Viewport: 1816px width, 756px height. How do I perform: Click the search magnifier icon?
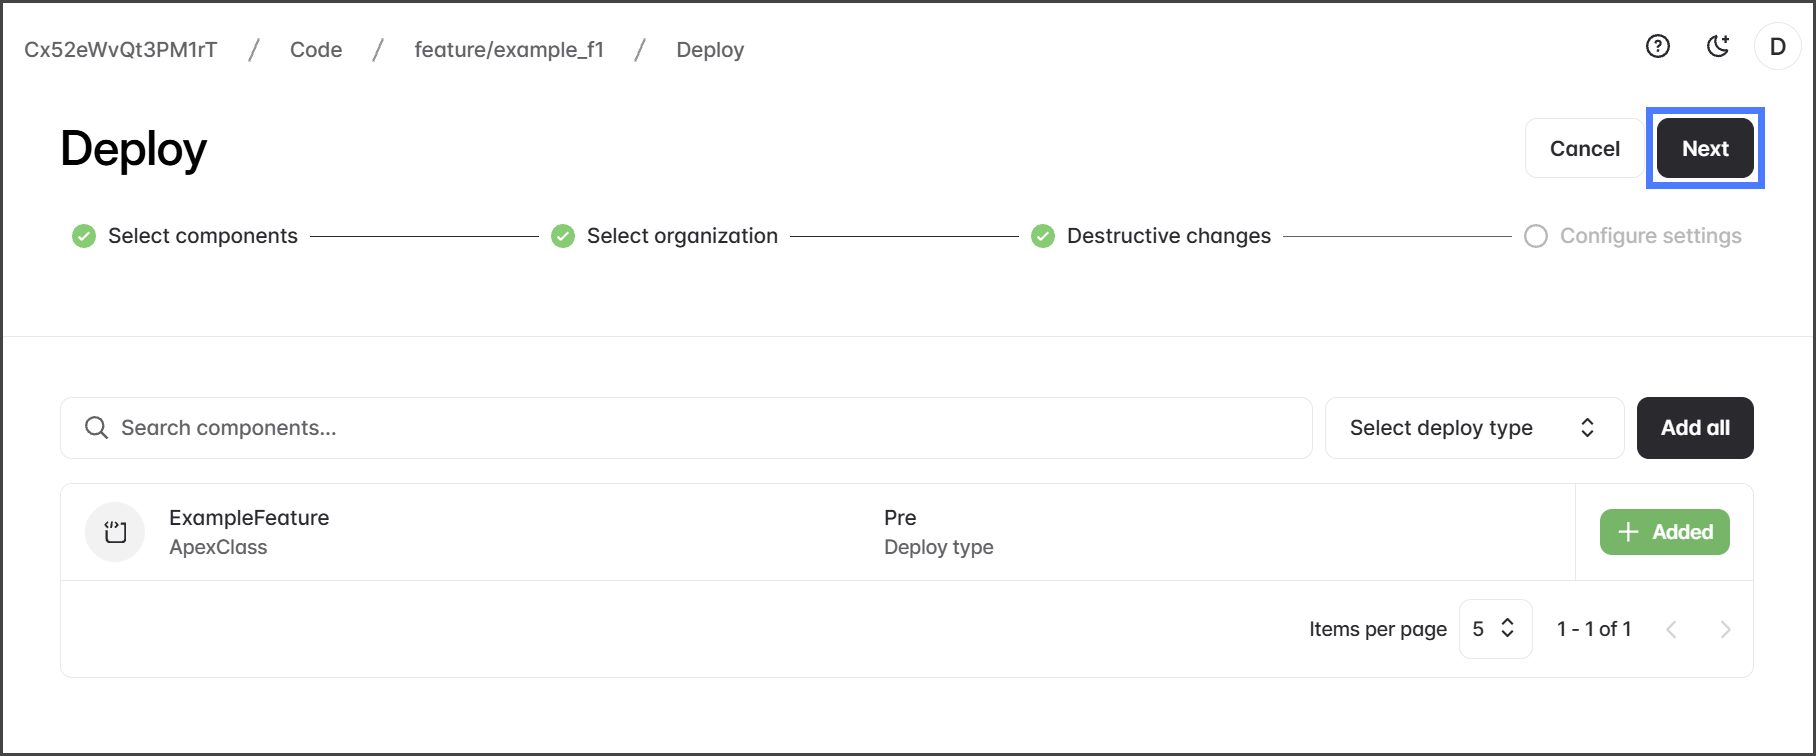click(96, 428)
